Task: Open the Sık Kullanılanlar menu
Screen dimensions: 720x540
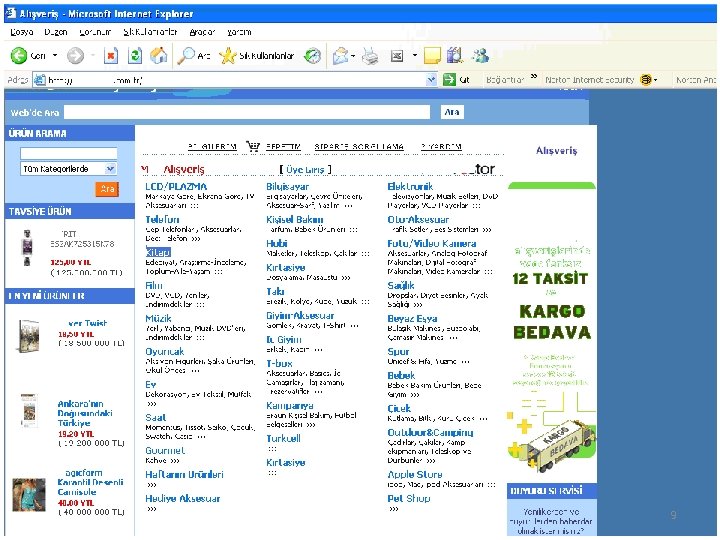Action: coord(150,32)
